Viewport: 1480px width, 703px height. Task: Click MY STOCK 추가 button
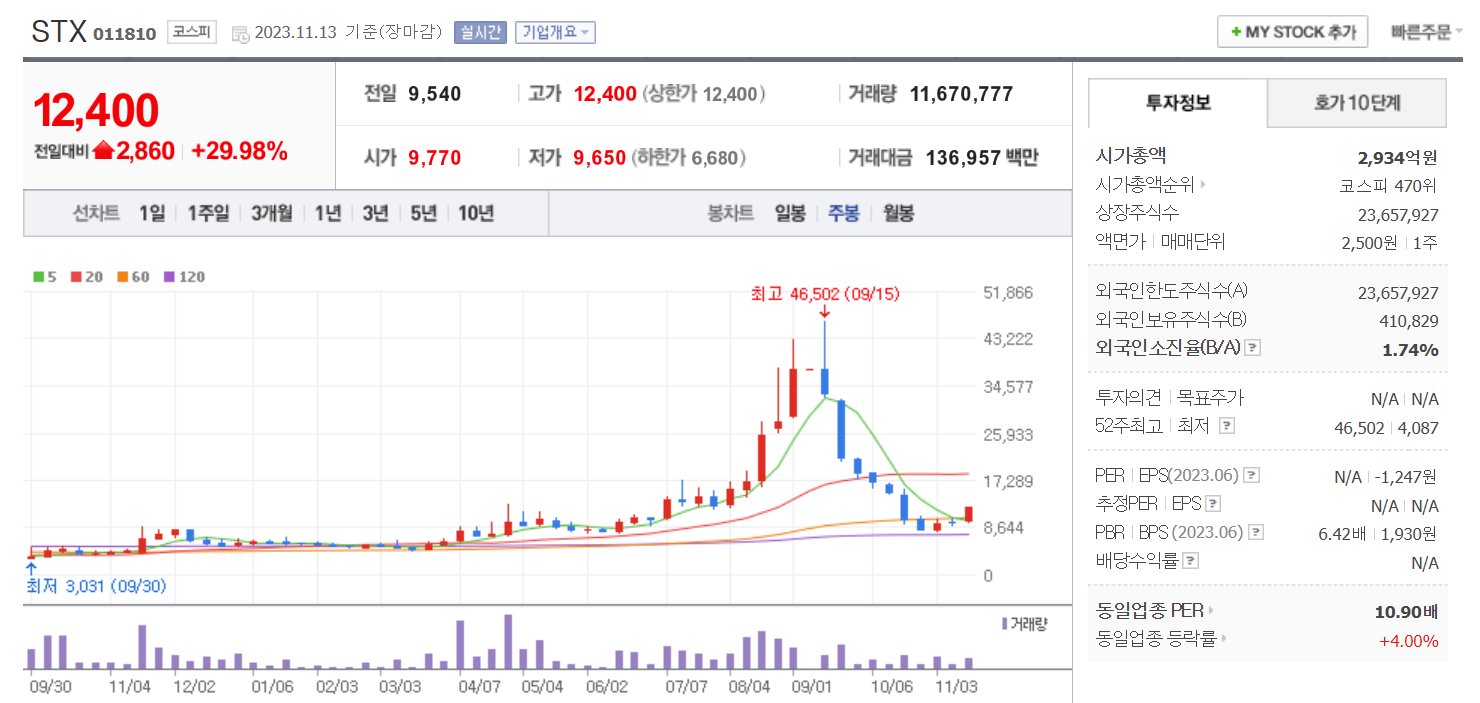1292,32
